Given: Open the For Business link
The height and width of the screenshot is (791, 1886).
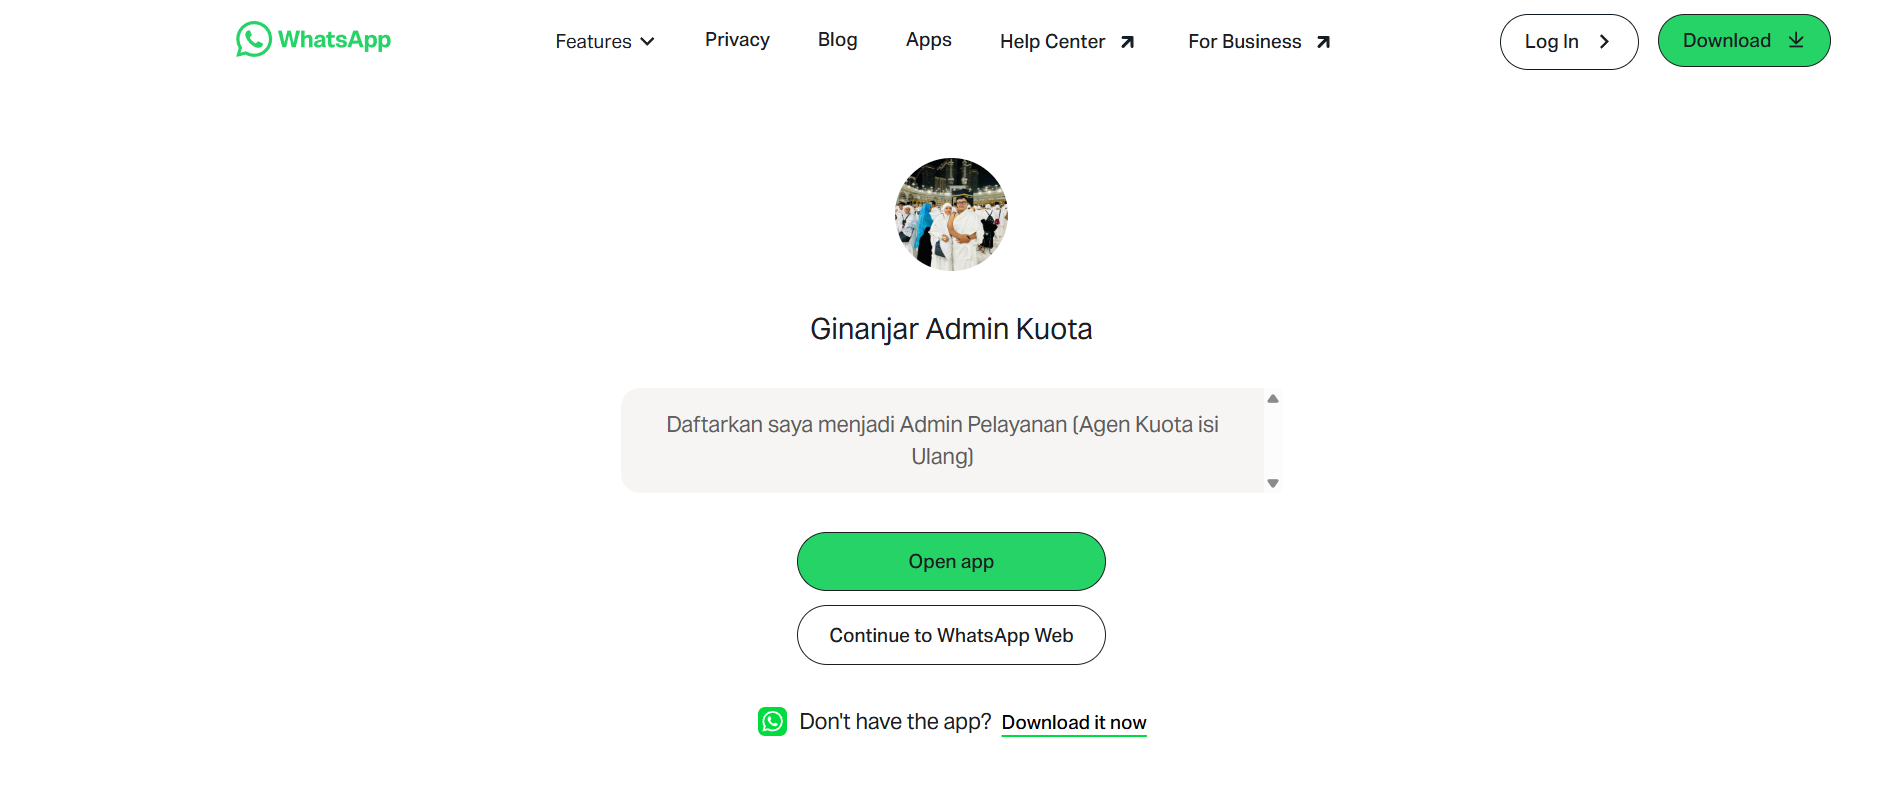Looking at the screenshot, I should click(1259, 41).
